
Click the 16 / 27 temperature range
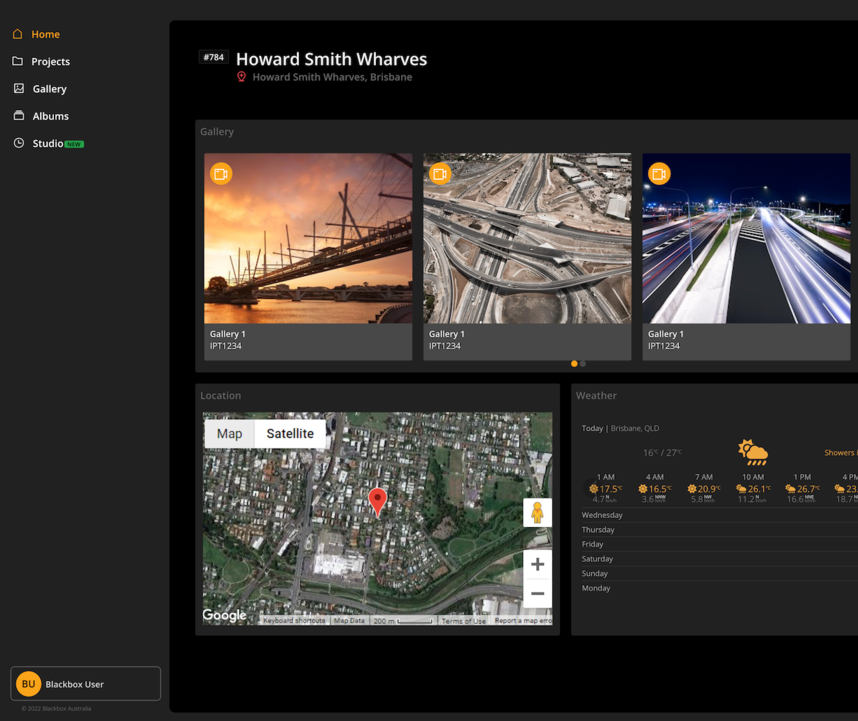662,453
